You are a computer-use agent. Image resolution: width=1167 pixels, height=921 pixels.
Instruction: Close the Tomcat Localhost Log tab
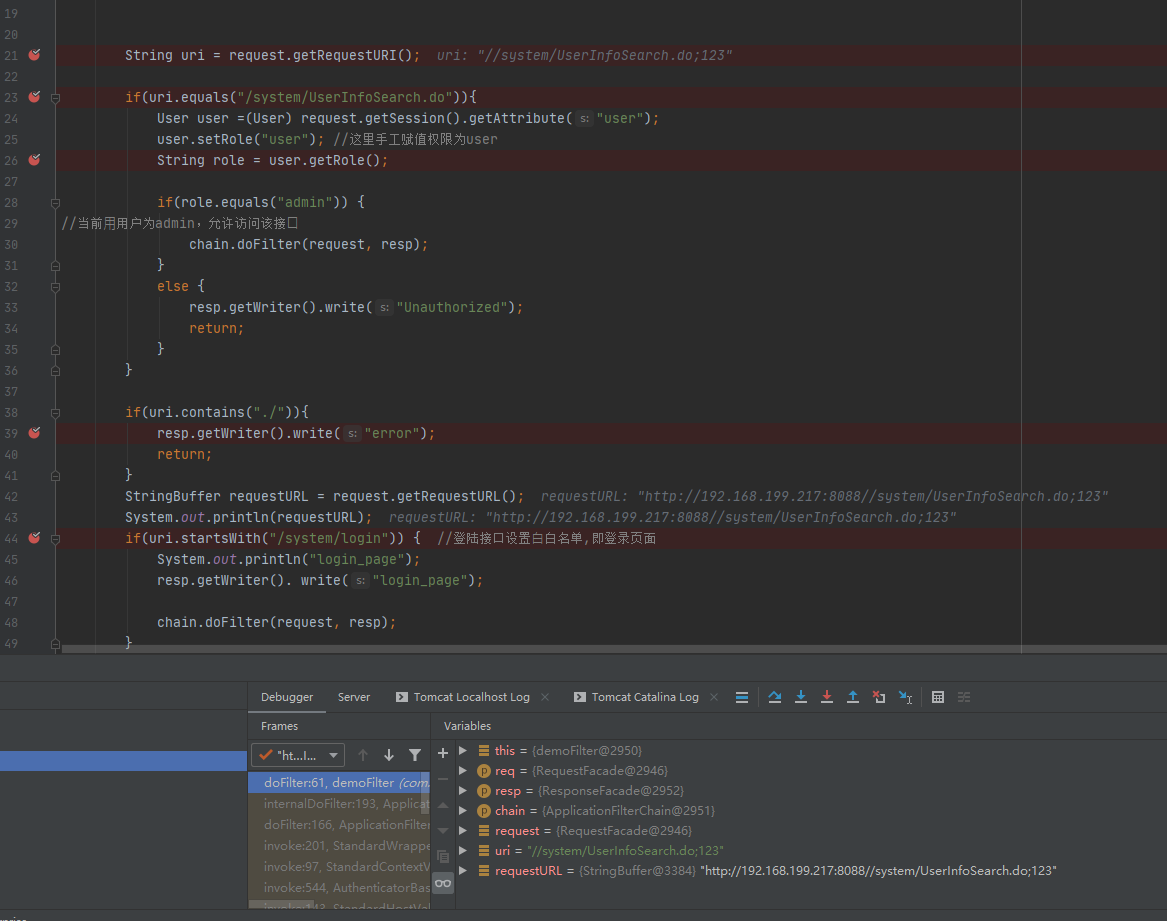pos(544,697)
